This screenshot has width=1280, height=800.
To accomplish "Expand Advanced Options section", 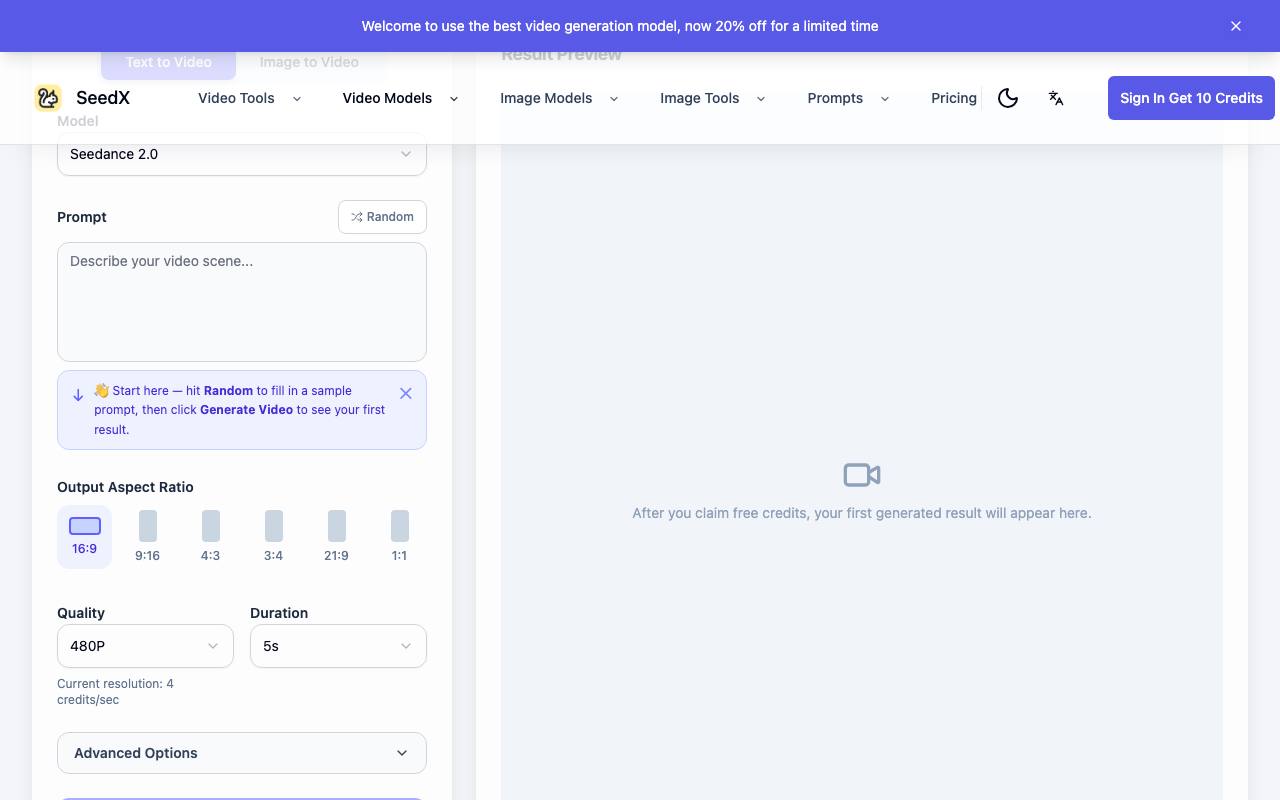I will 242,753.
